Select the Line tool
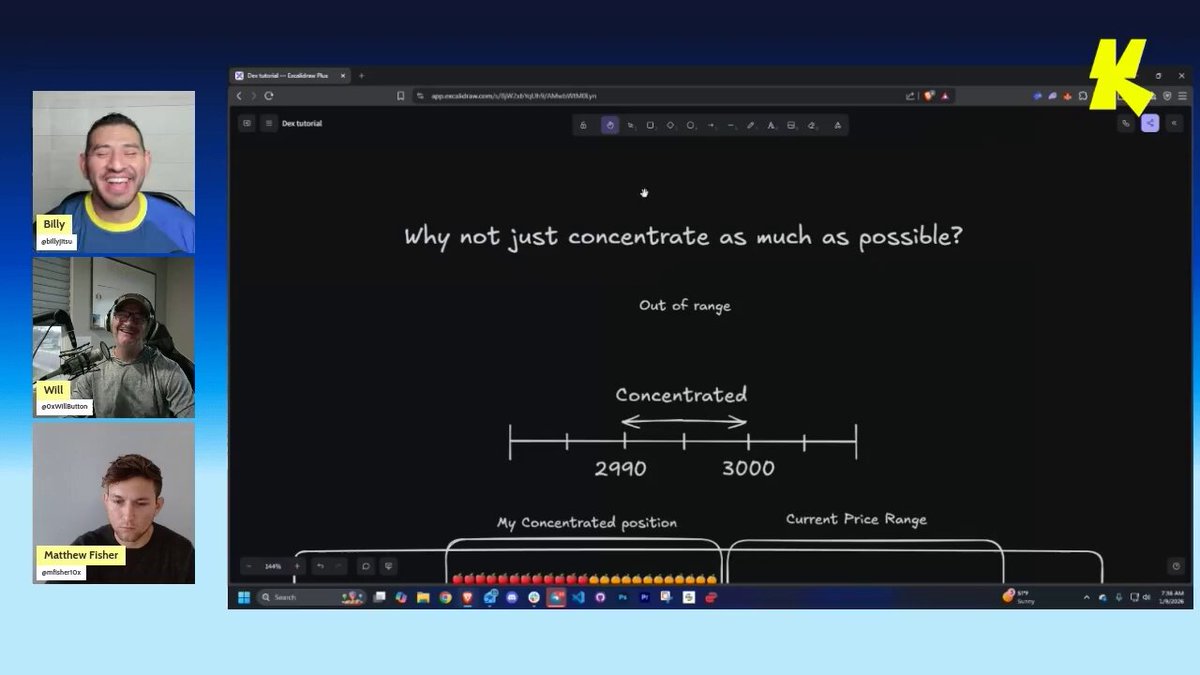The width and height of the screenshot is (1200, 675). [x=731, y=125]
